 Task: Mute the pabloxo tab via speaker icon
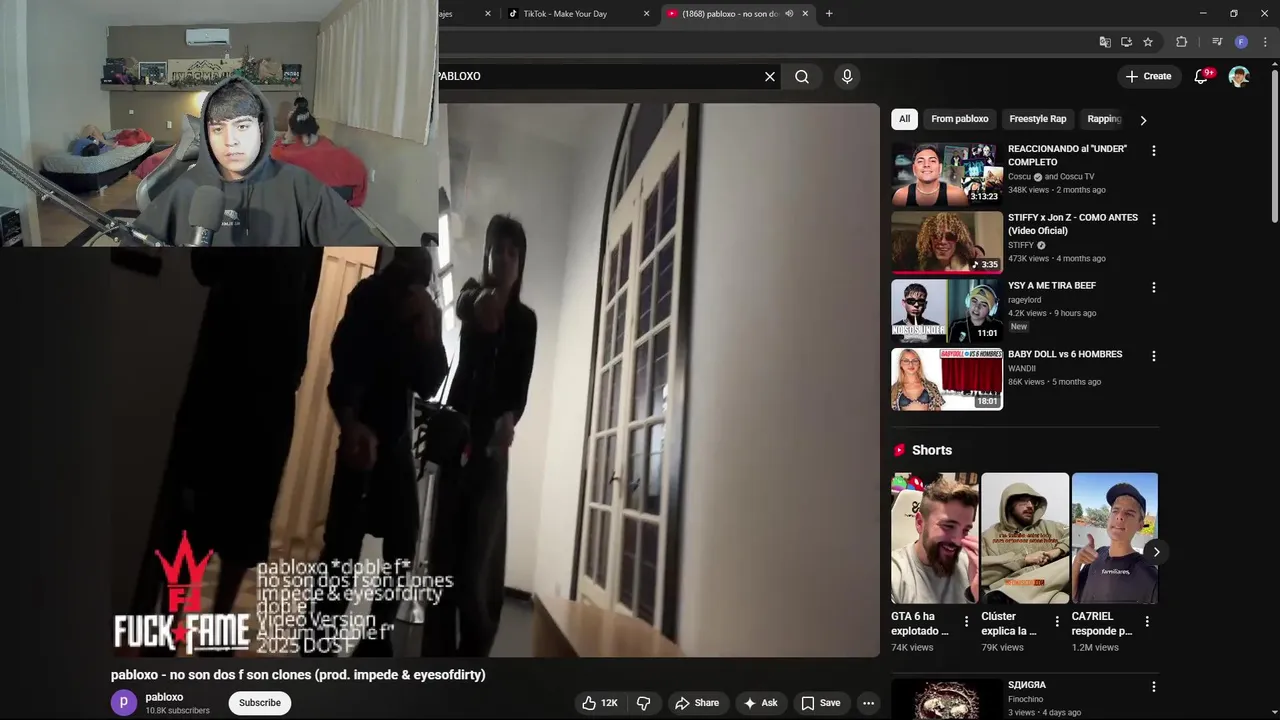(789, 14)
